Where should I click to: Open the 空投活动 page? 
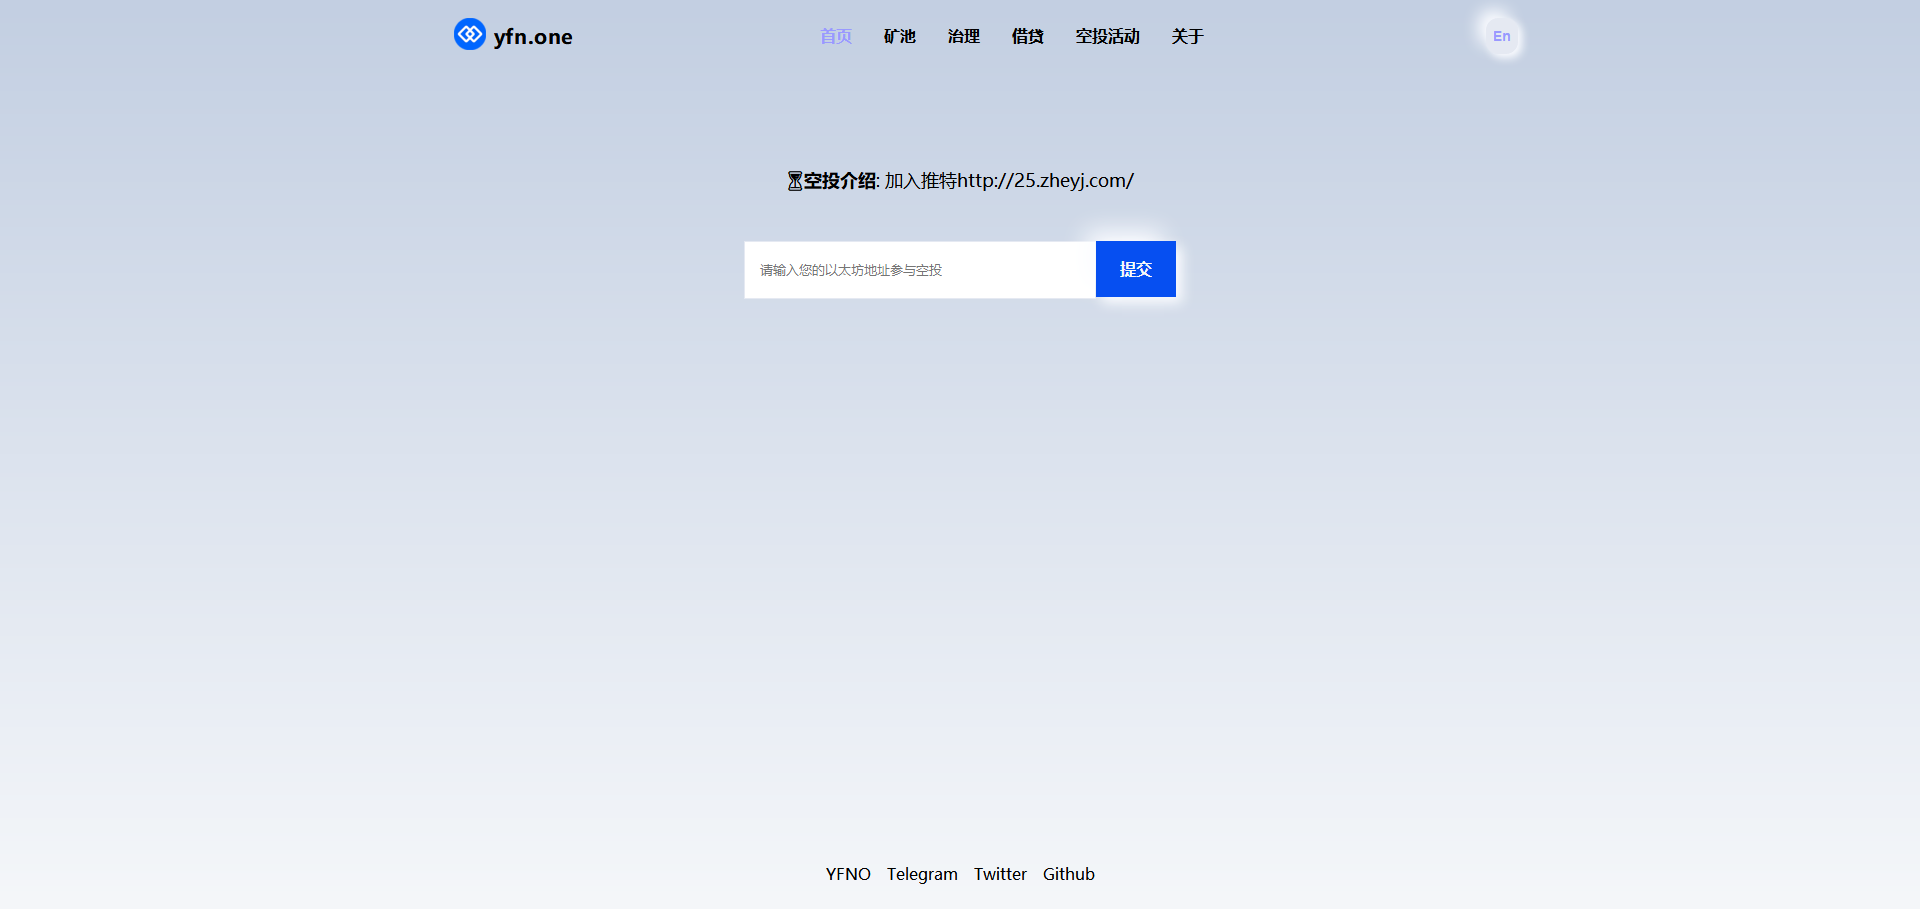pos(1106,36)
